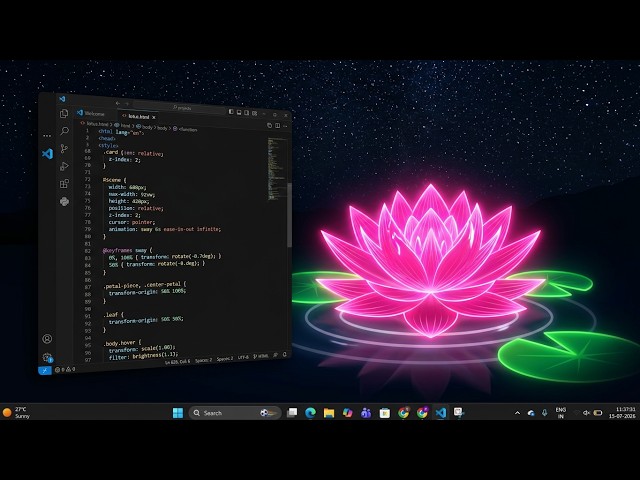Click the OneDrive cloud tray icon

[531, 413]
